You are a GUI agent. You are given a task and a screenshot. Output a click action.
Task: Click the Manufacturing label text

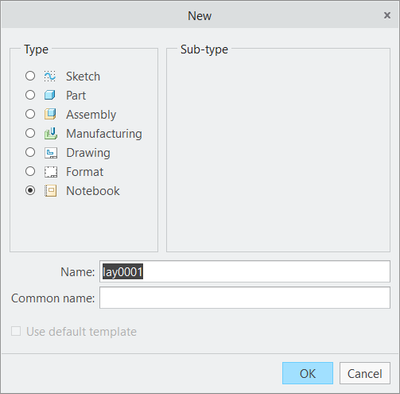pyautogui.click(x=104, y=133)
